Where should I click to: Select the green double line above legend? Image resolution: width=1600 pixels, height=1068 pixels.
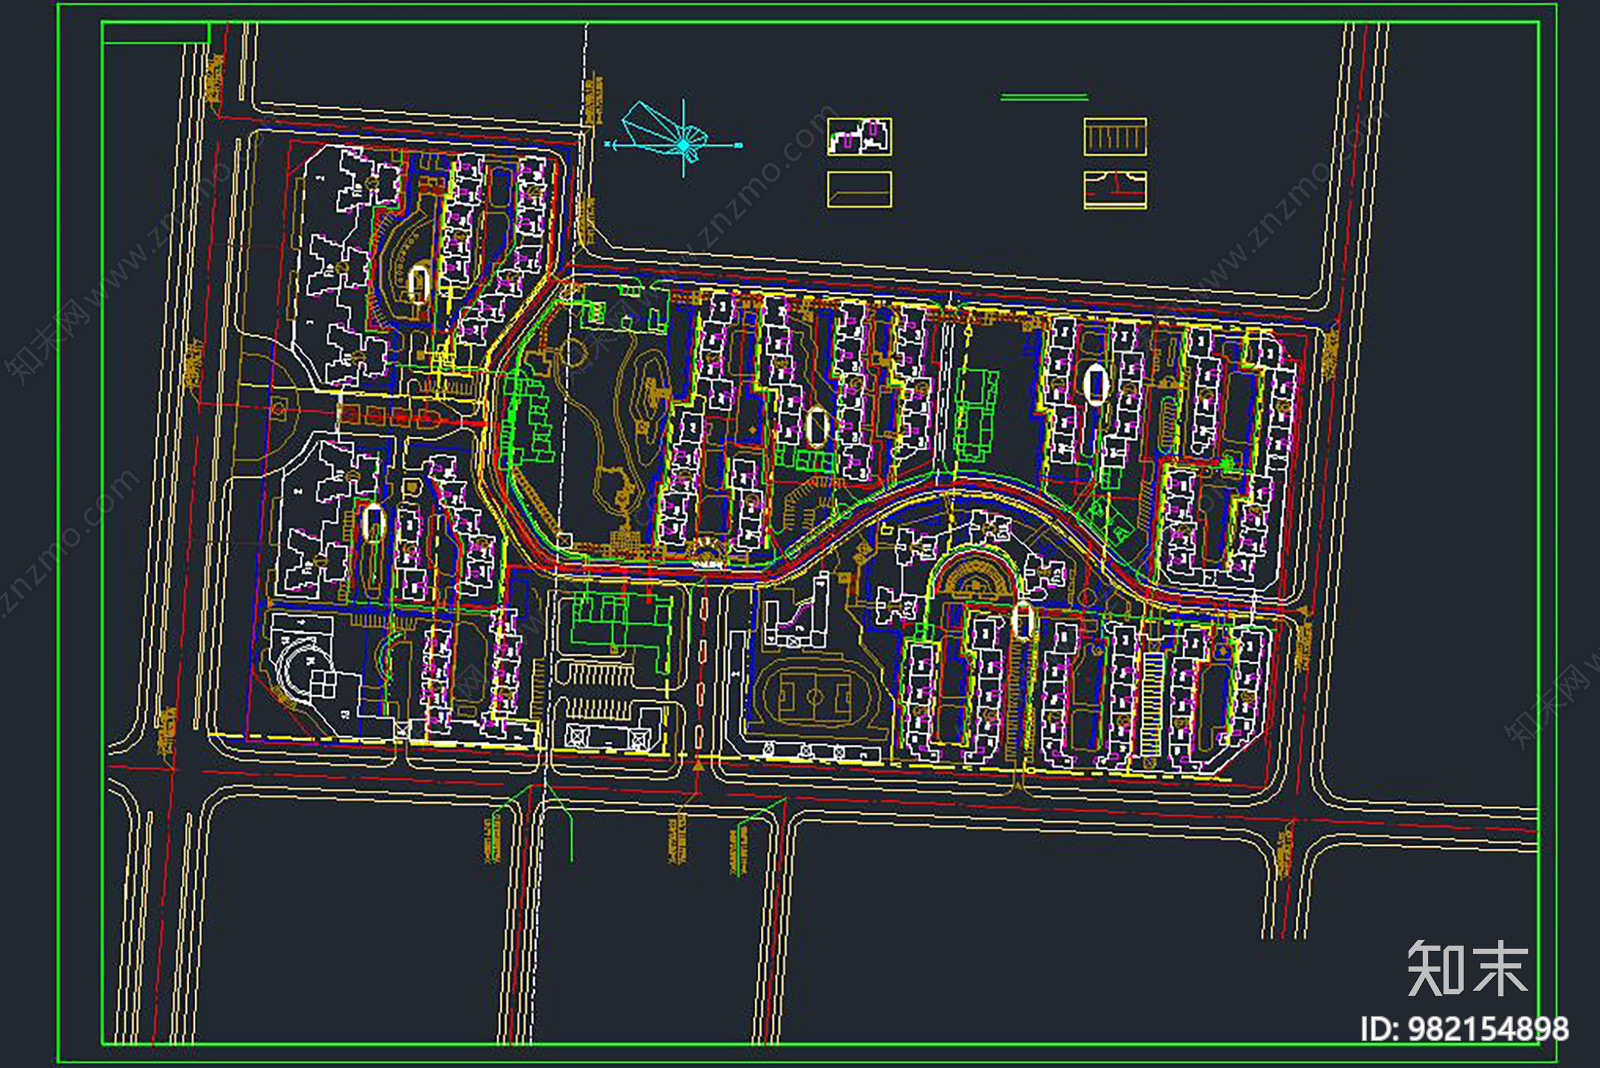click(x=1044, y=97)
